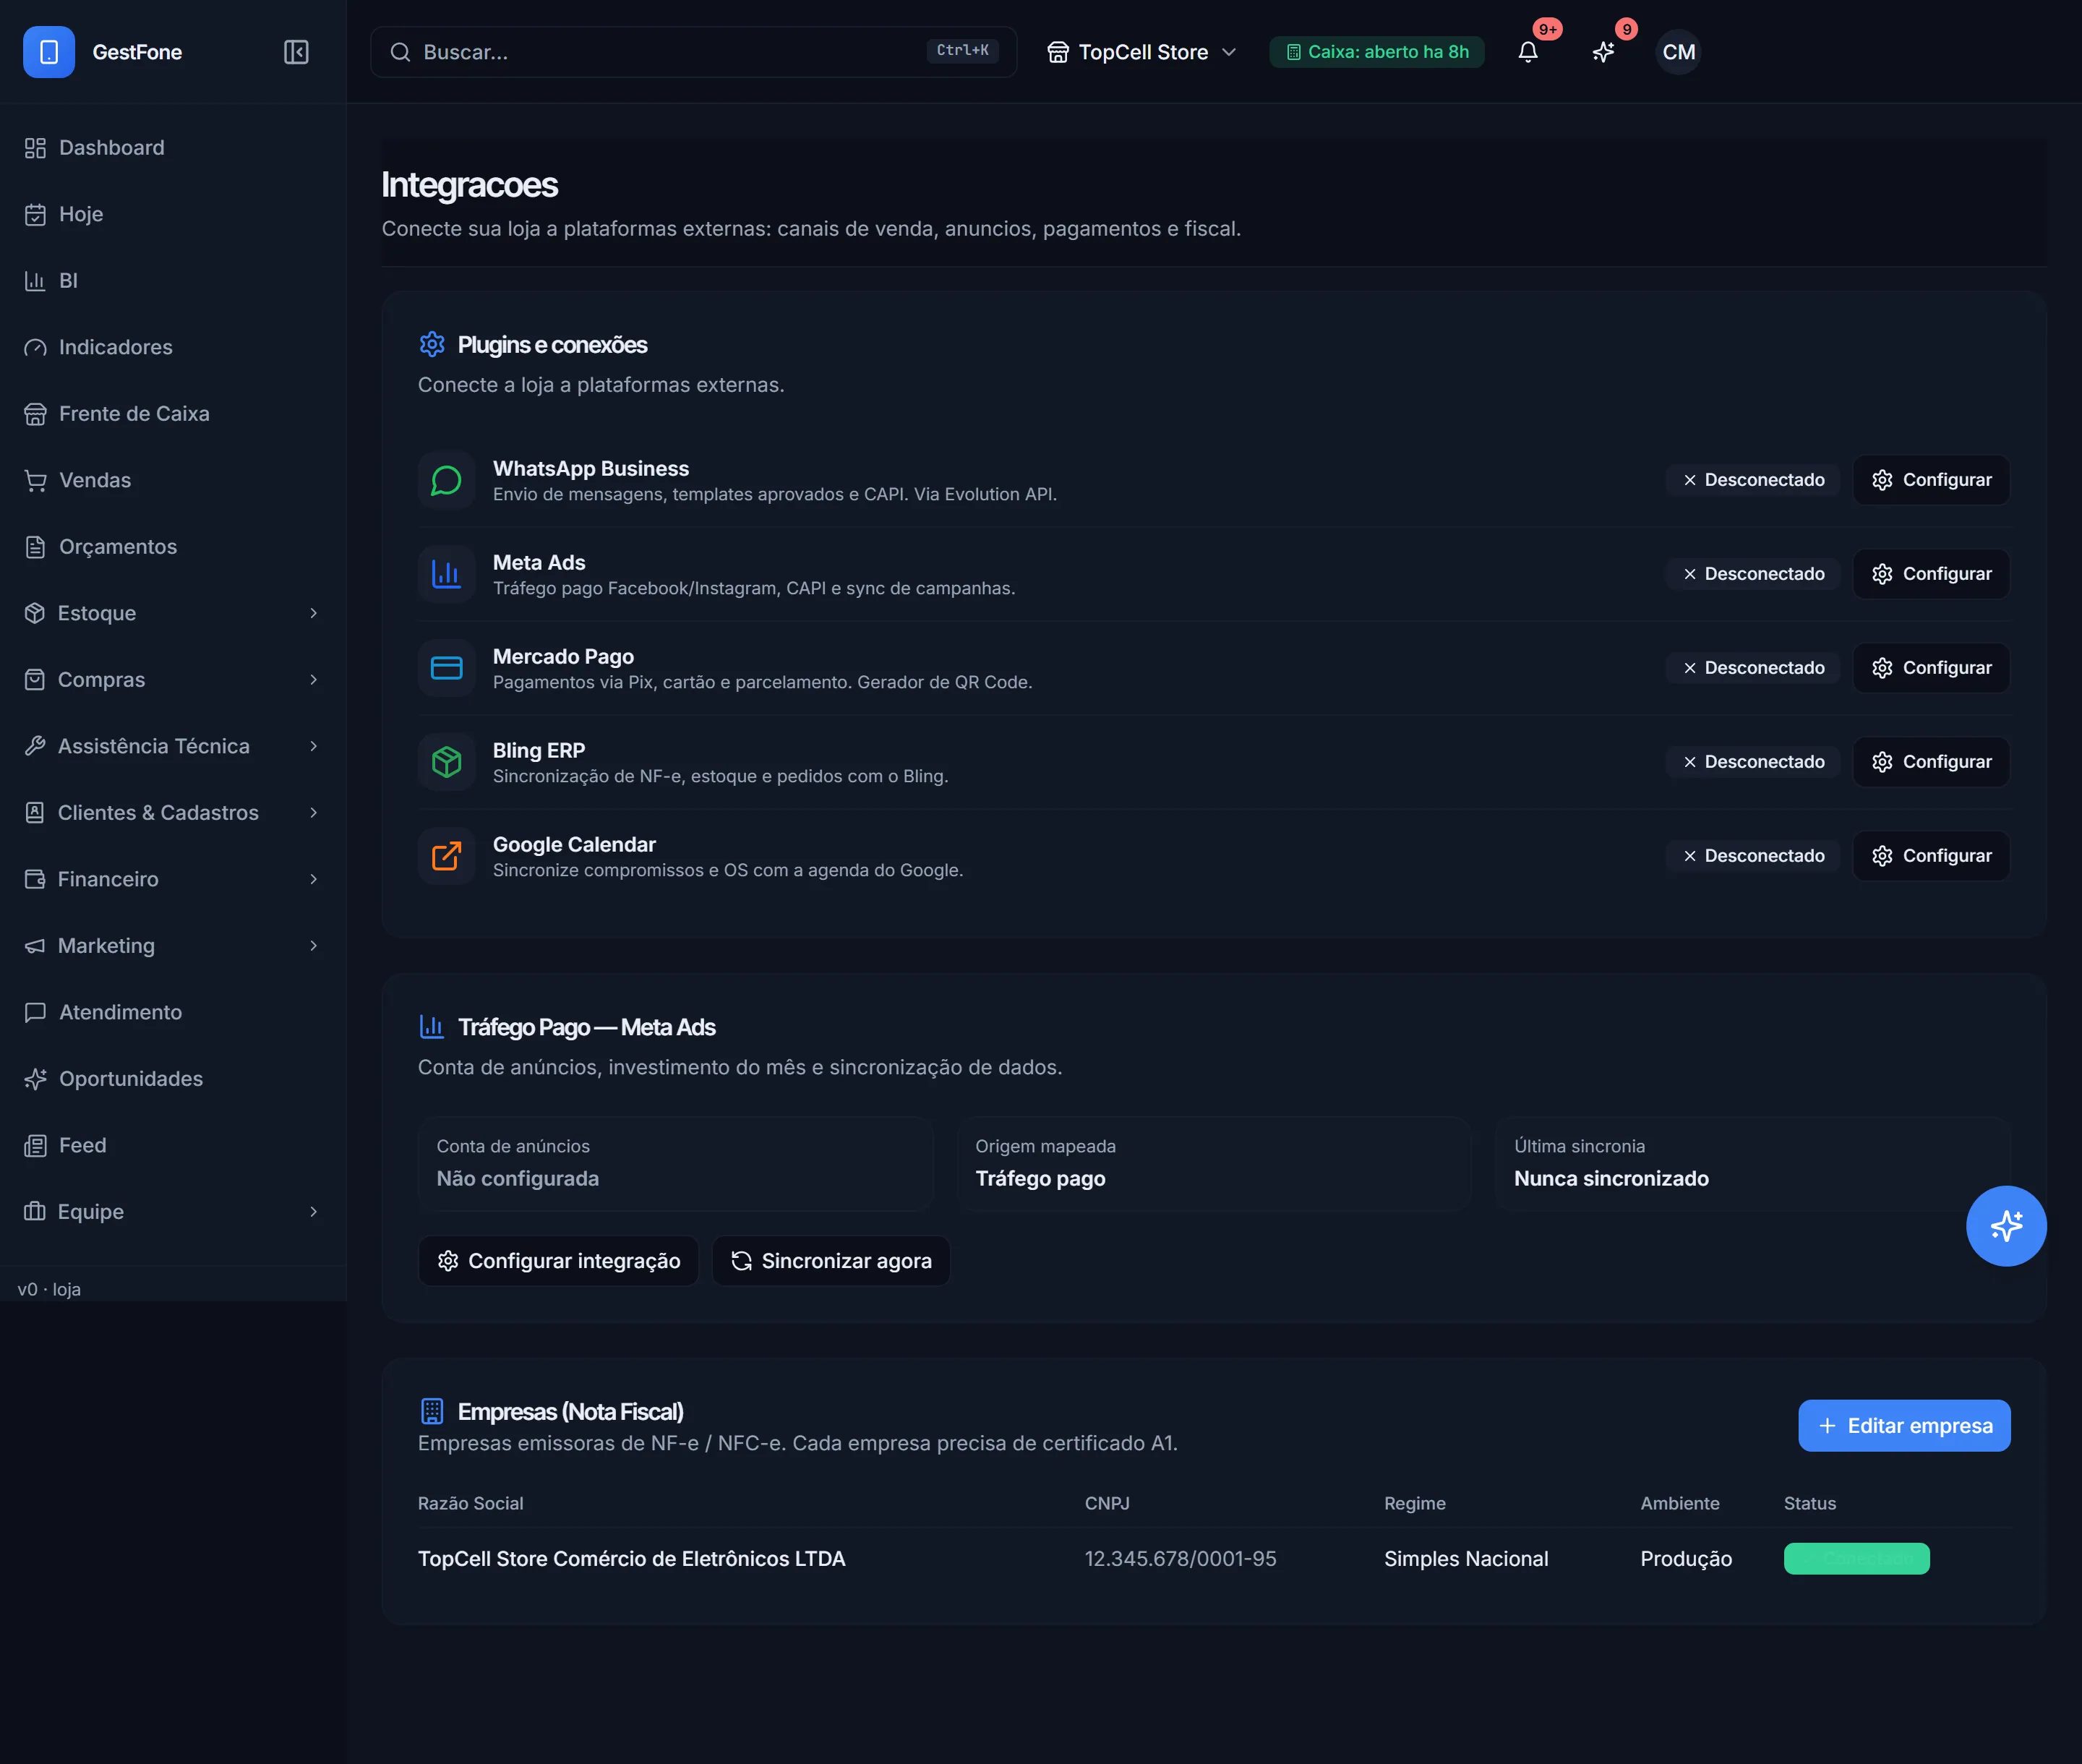This screenshot has height=1764, width=2082.
Task: Click the CNPJ value 12.345.678/0001-95
Action: pos(1180,1559)
